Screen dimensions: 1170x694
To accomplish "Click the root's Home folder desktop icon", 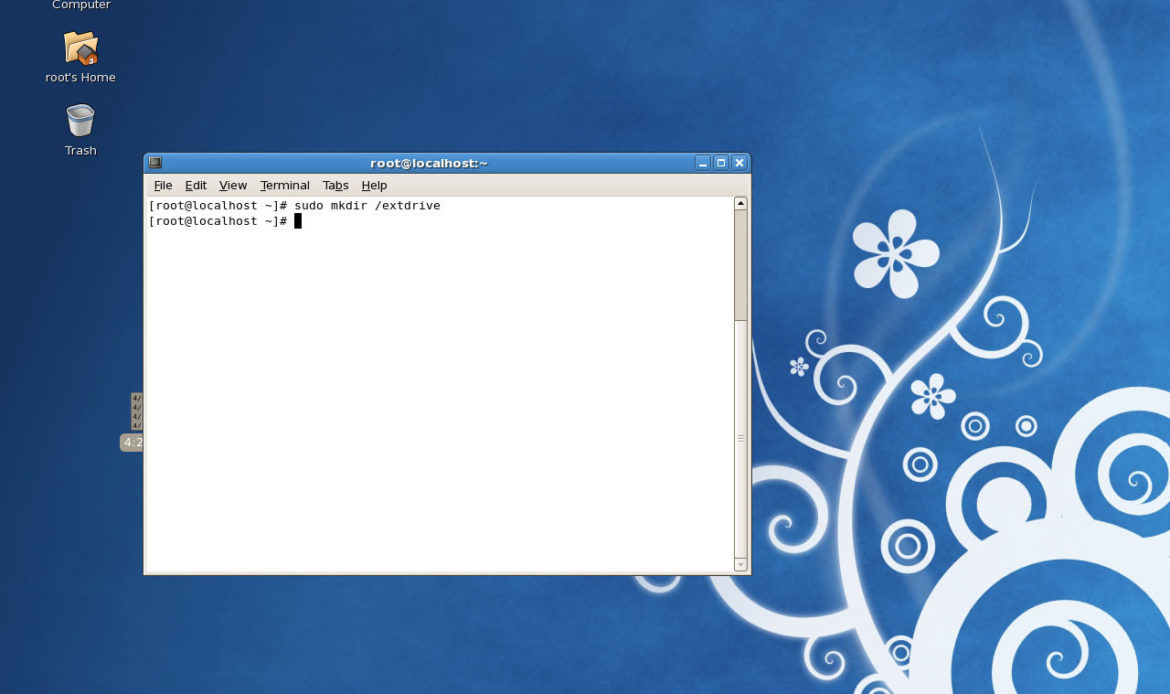I will [80, 48].
